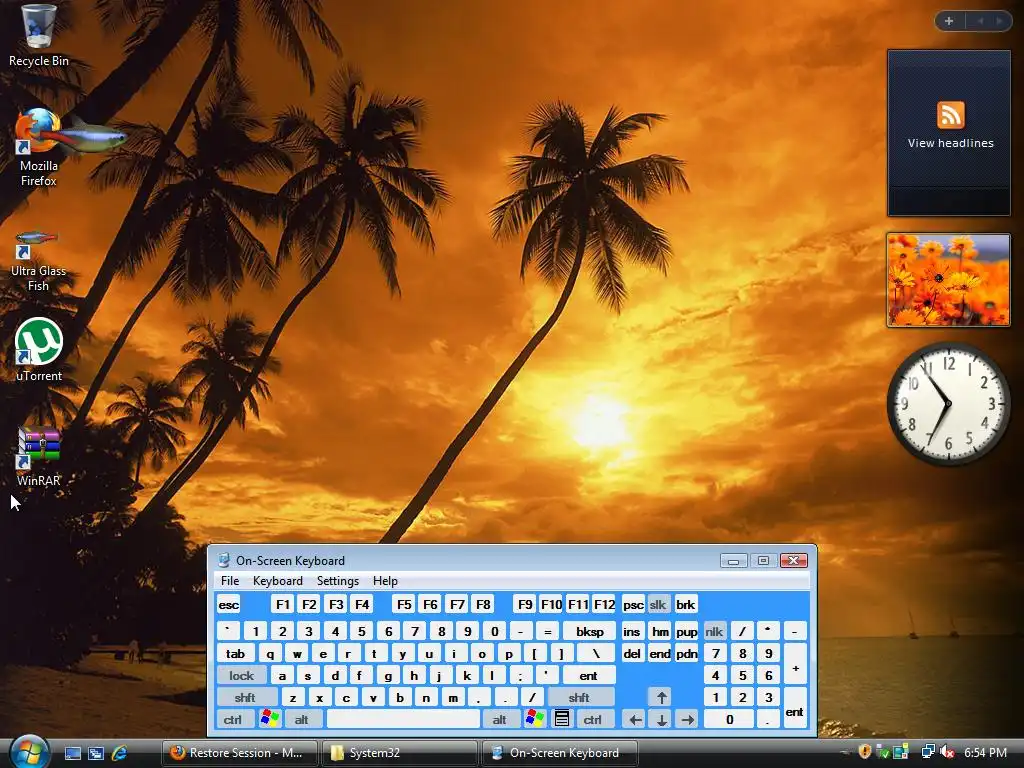1024x768 pixels.
Task: Click the numpad plus key
Action: click(795, 664)
